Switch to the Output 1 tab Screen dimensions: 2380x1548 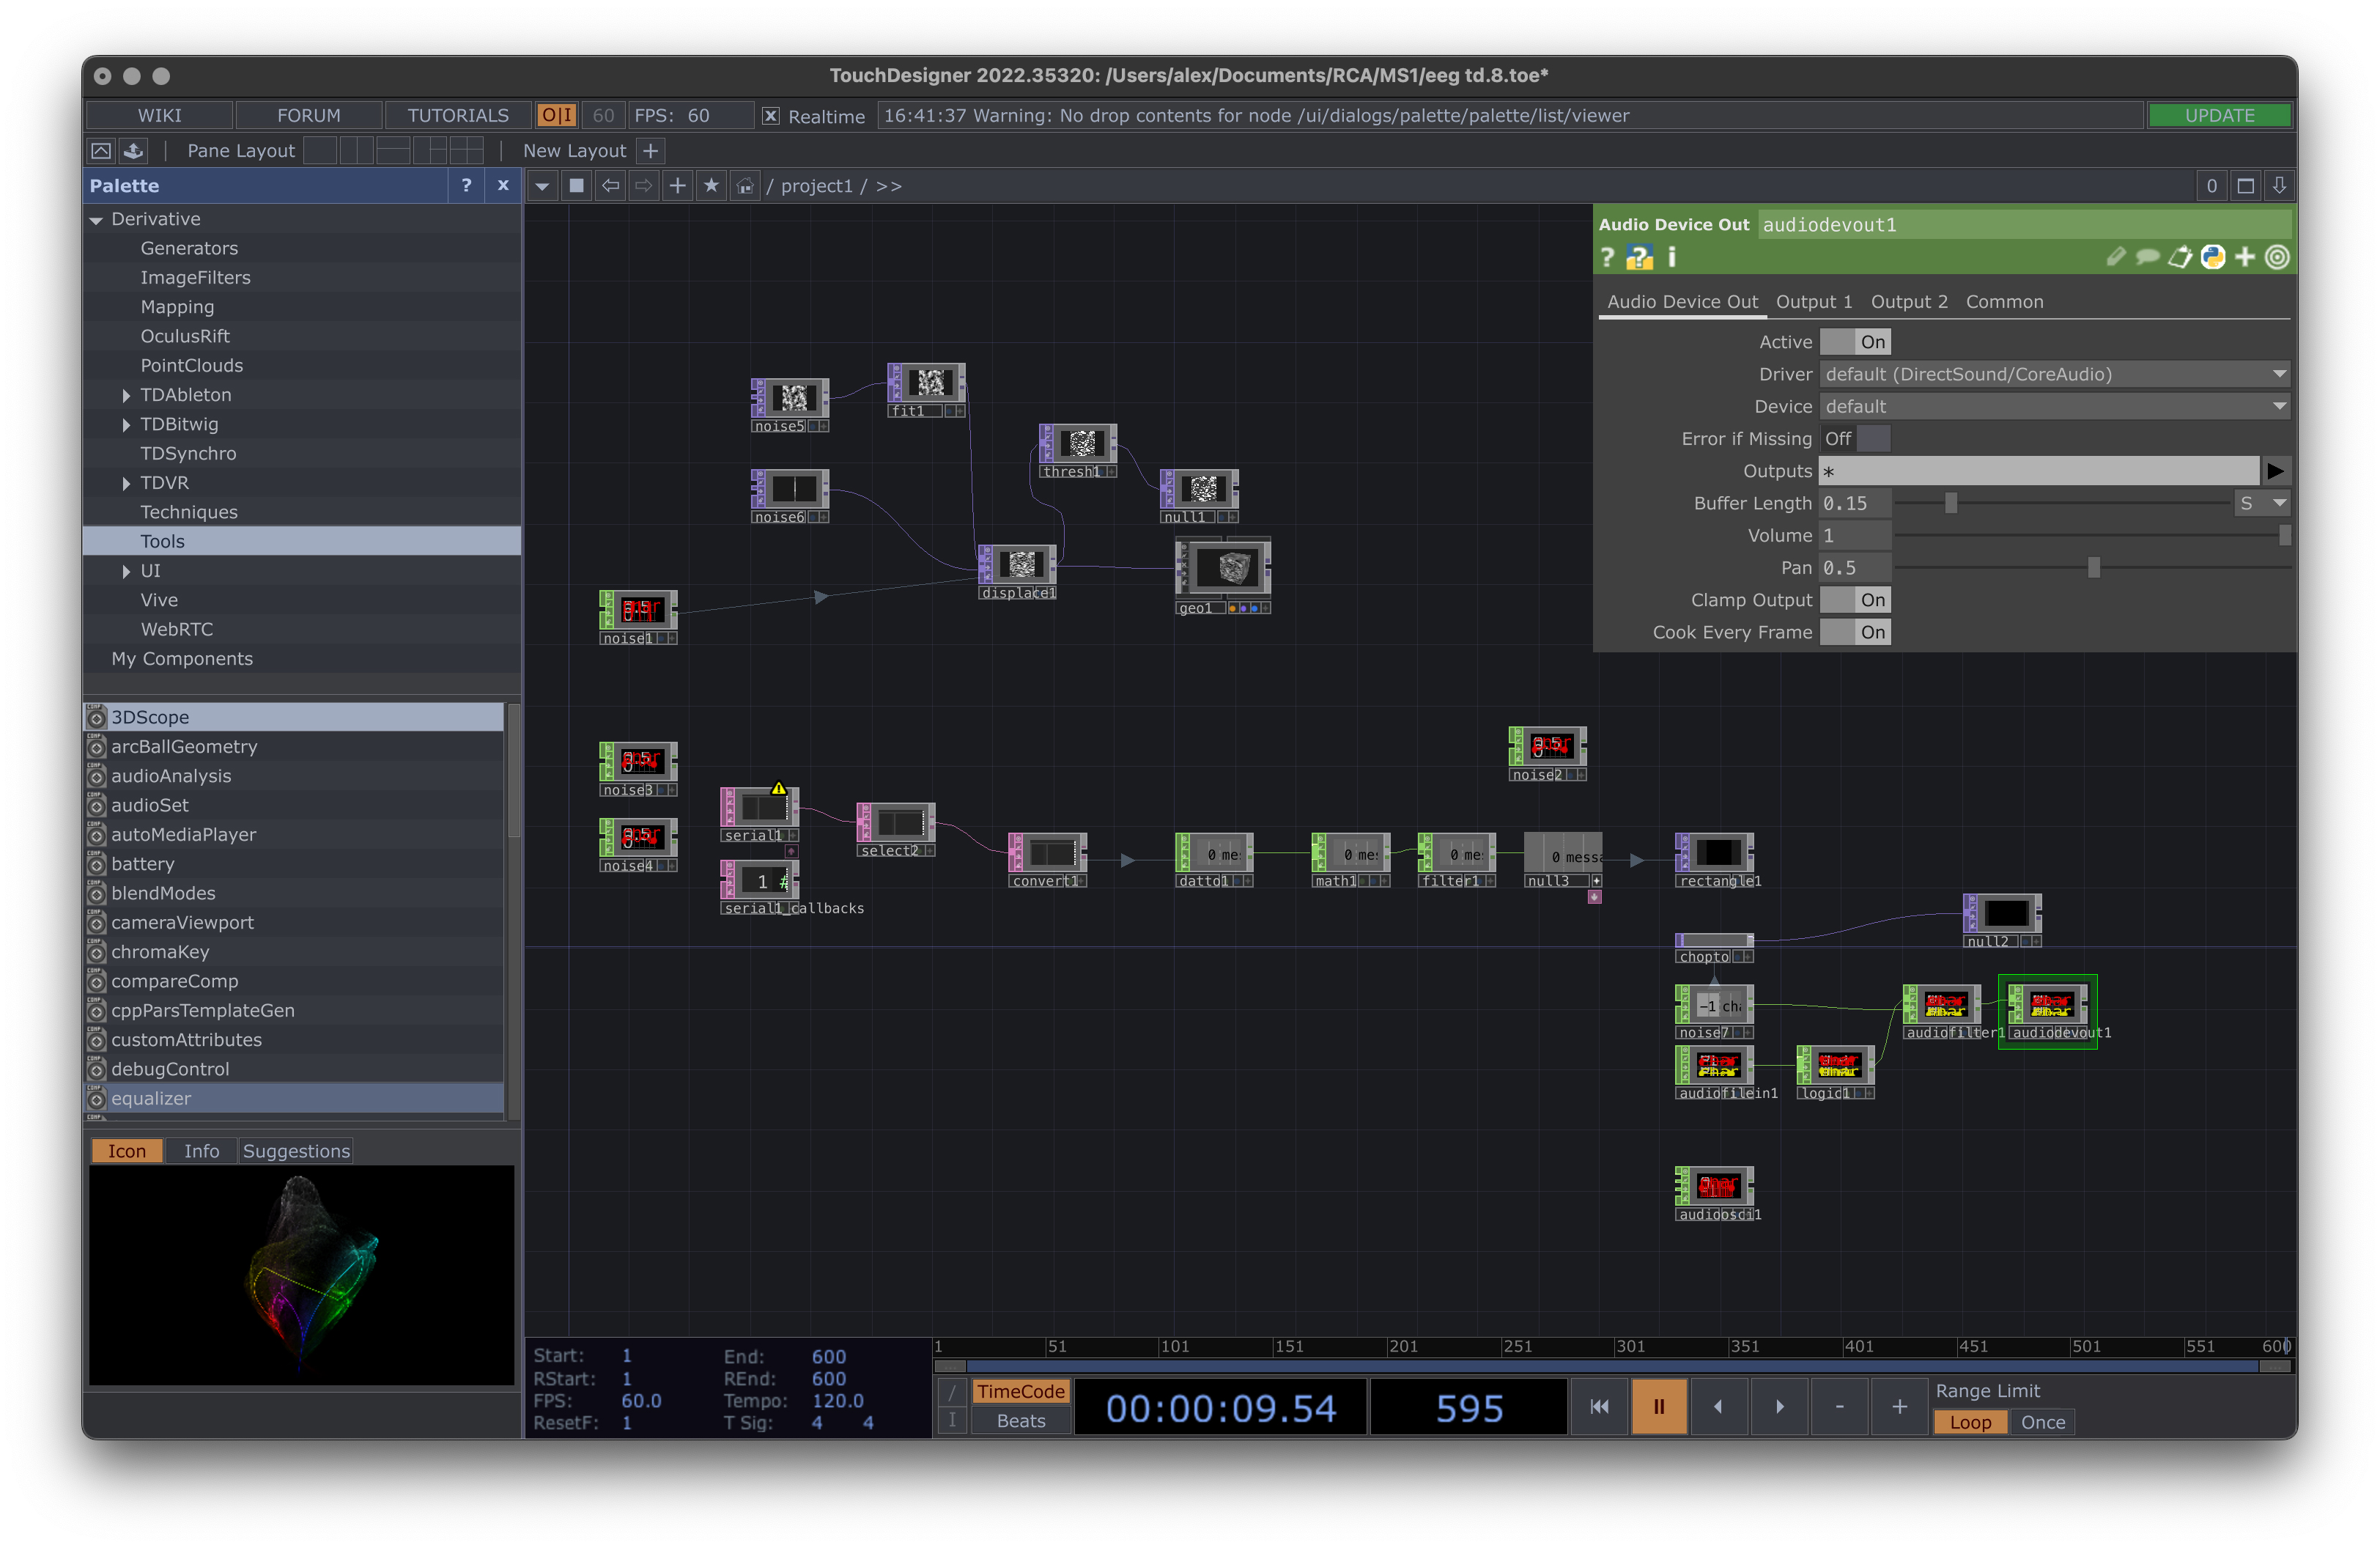[x=1813, y=302]
